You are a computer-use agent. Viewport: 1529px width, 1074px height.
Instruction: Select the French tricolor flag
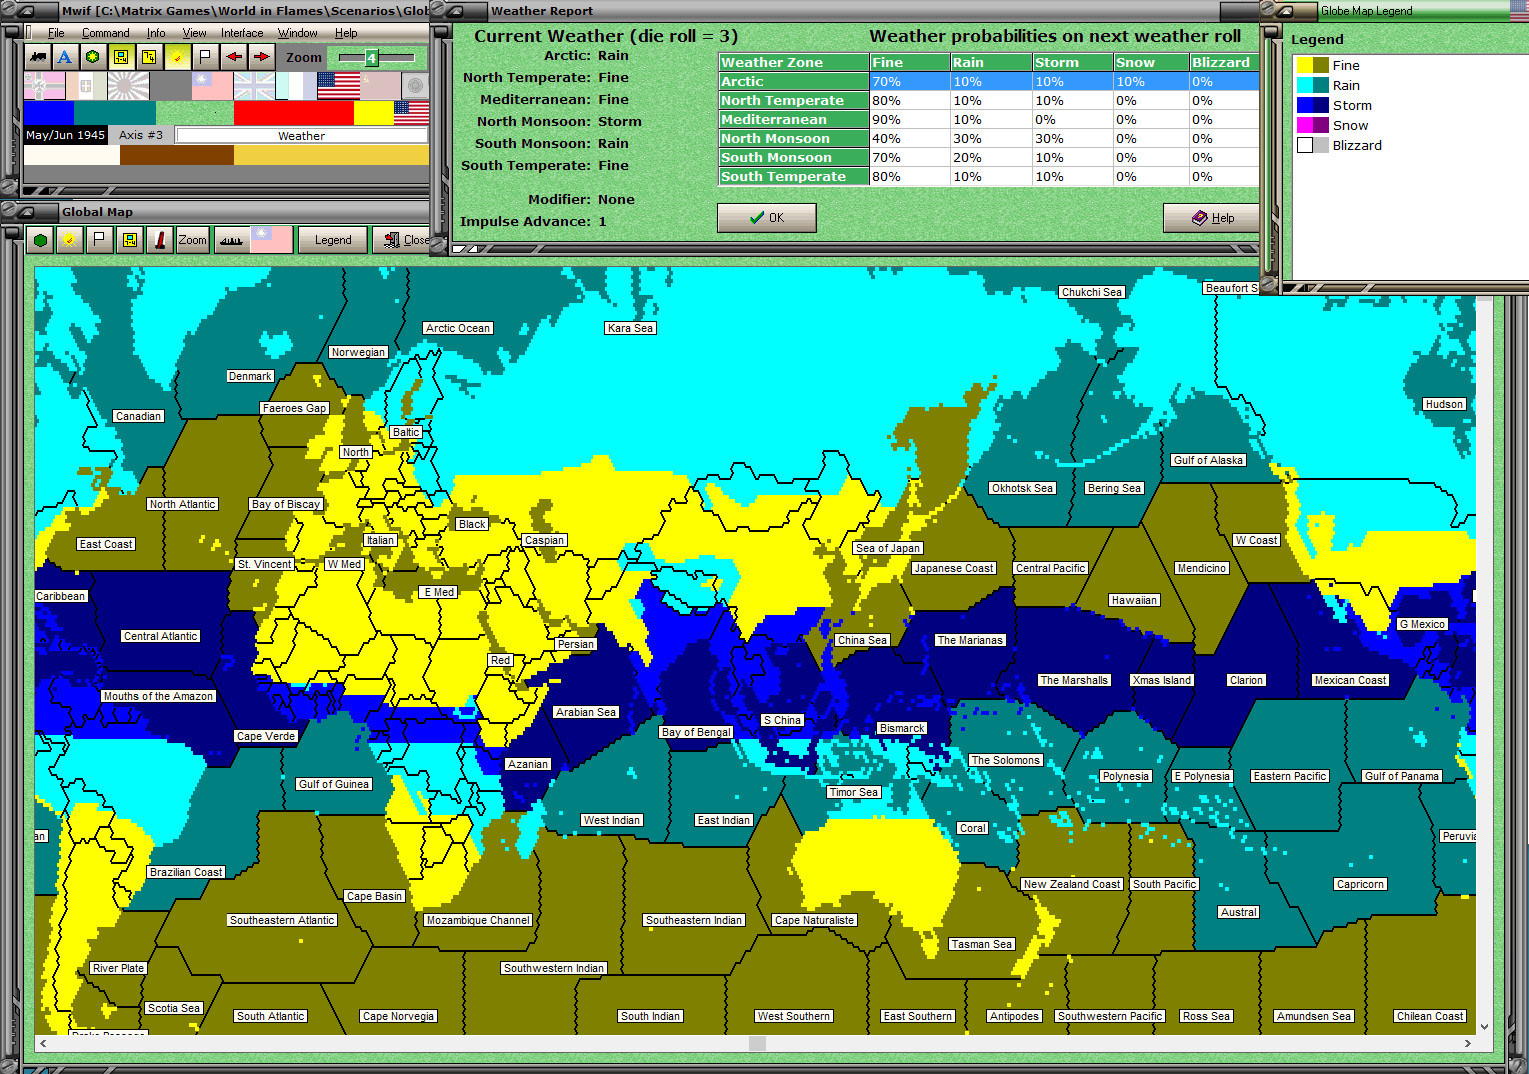296,86
